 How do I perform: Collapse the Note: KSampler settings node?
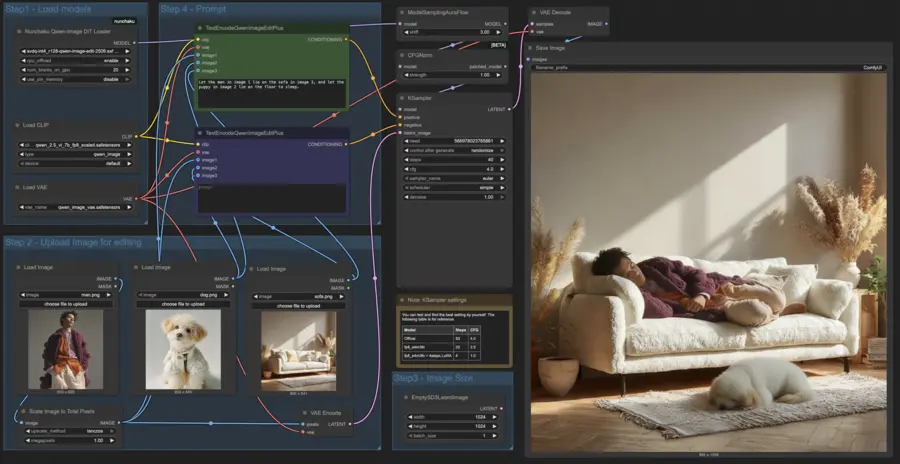(402, 300)
